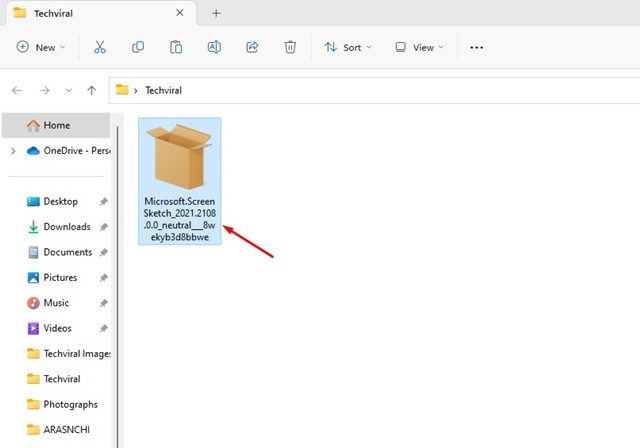
Task: Close the Techviral tab
Action: click(x=180, y=13)
